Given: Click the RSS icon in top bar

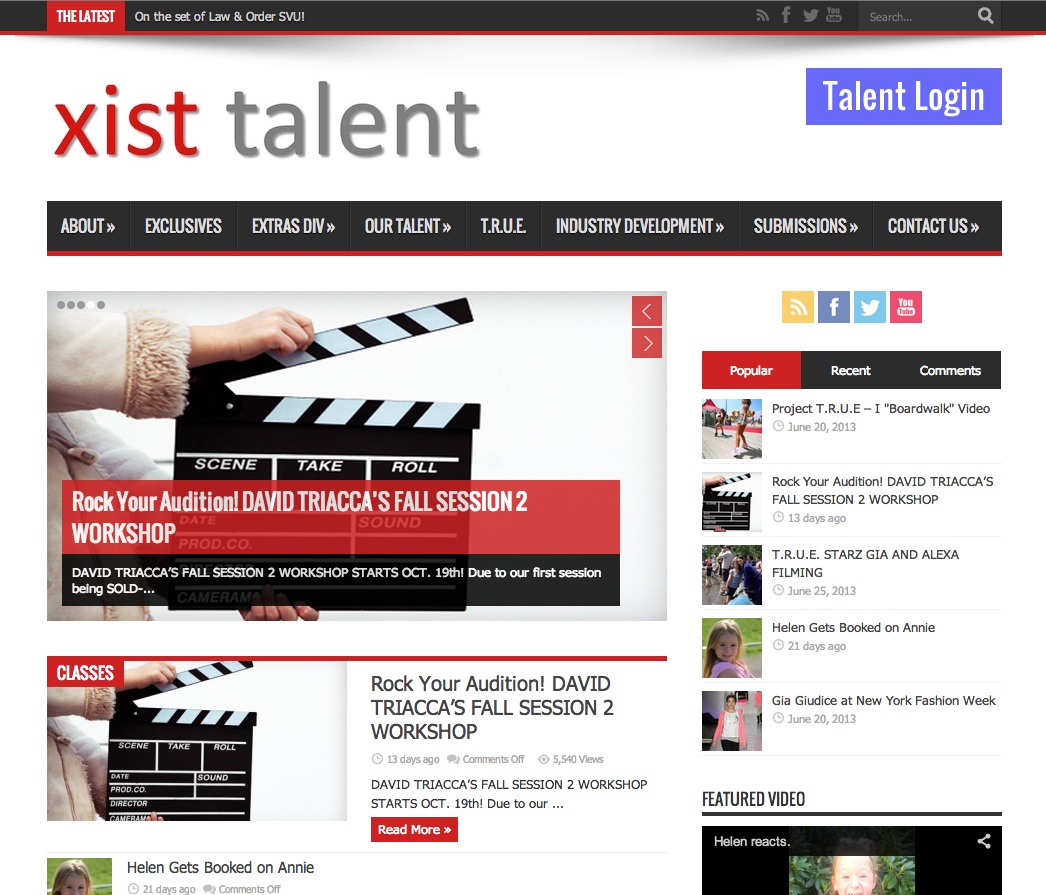Looking at the screenshot, I should pyautogui.click(x=762, y=15).
